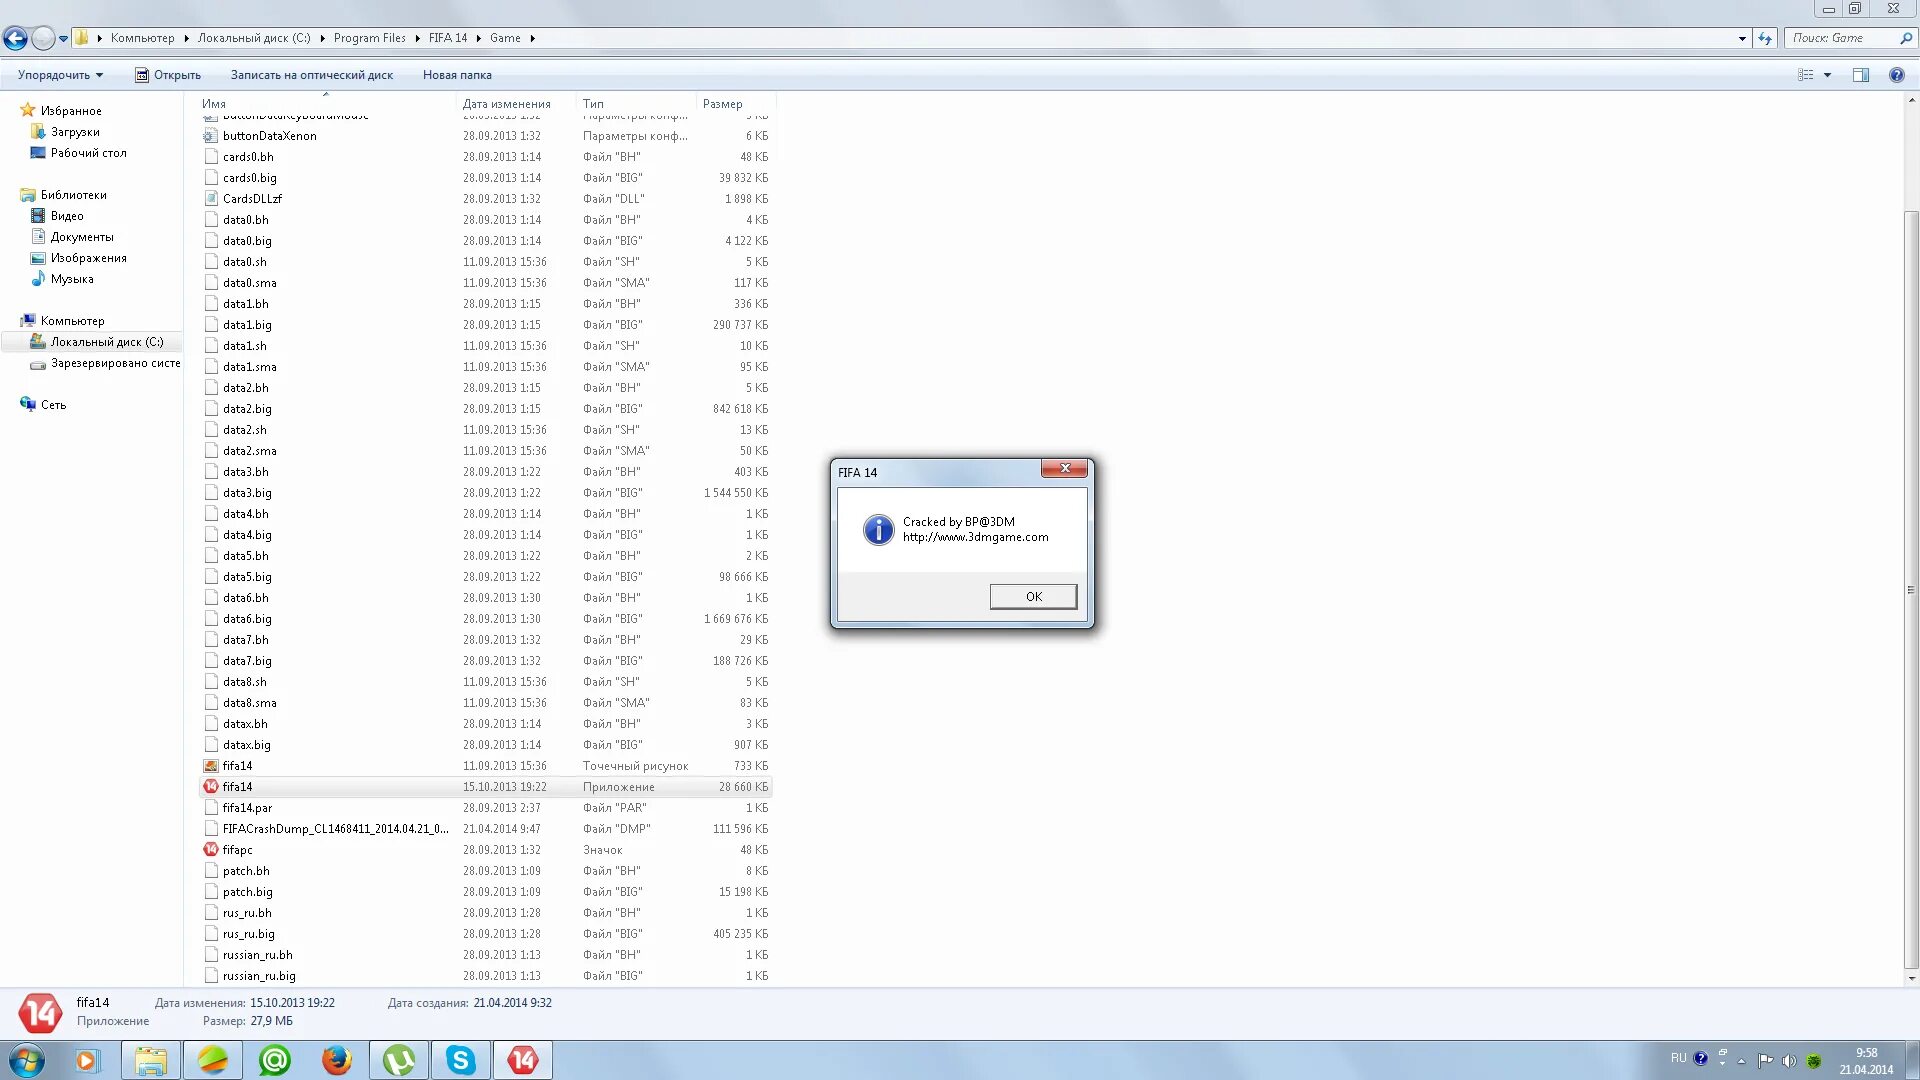Toggle the preview pane icon
The height and width of the screenshot is (1080, 1920).
tap(1860, 75)
